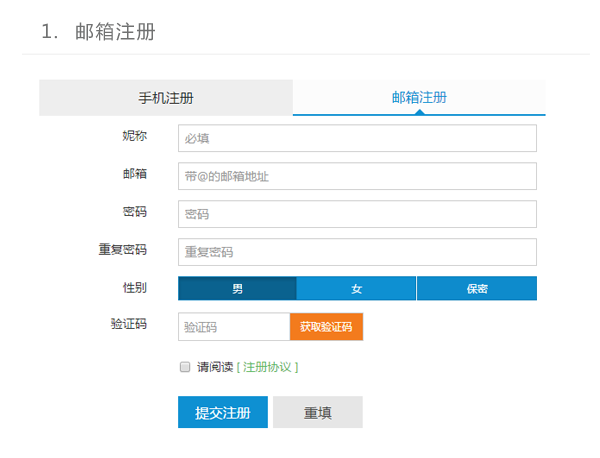Select 男 as the gender
Screen dimensions: 600x458
point(237,289)
